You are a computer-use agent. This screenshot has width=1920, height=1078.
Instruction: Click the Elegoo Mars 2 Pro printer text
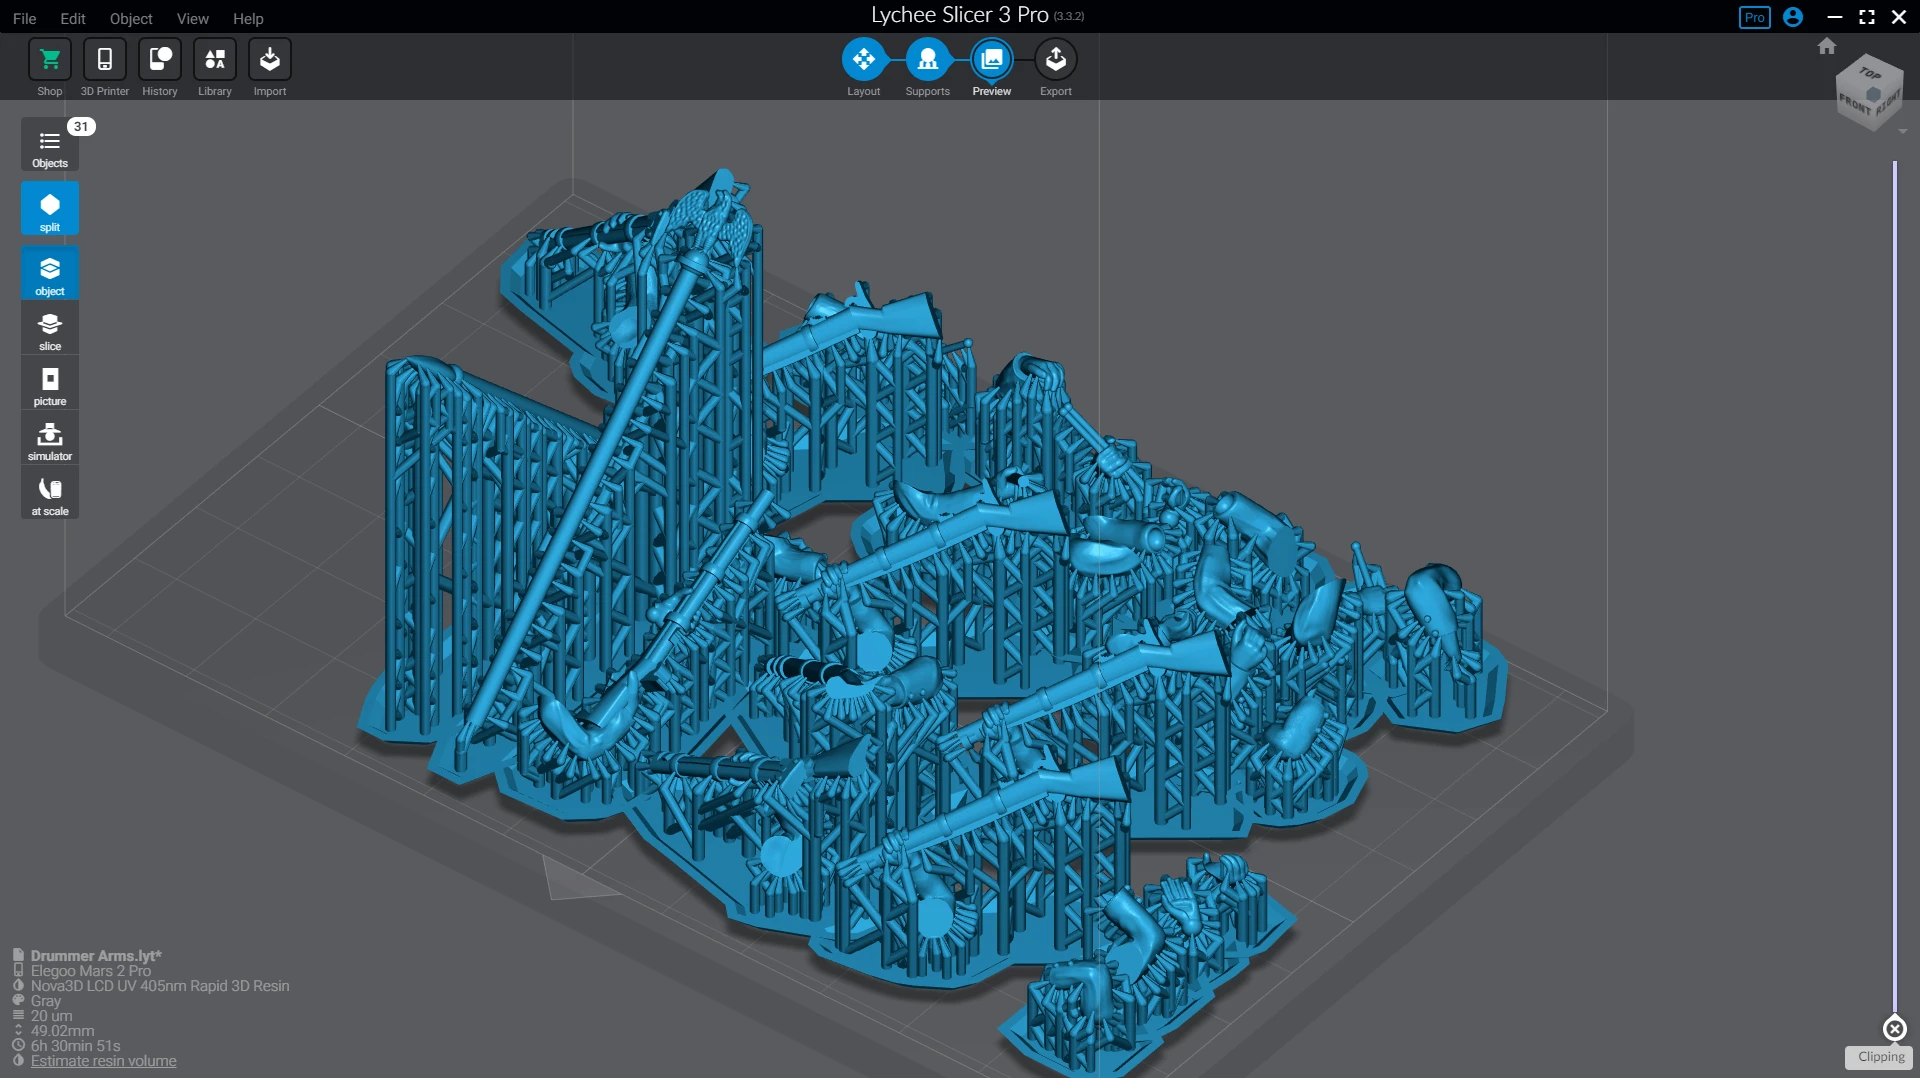click(x=90, y=971)
